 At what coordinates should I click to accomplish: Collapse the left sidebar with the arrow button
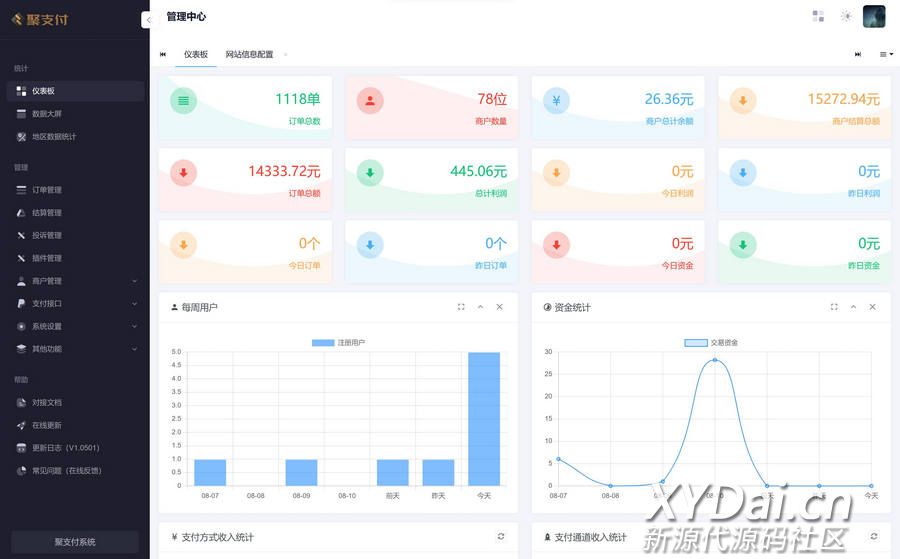(147, 20)
